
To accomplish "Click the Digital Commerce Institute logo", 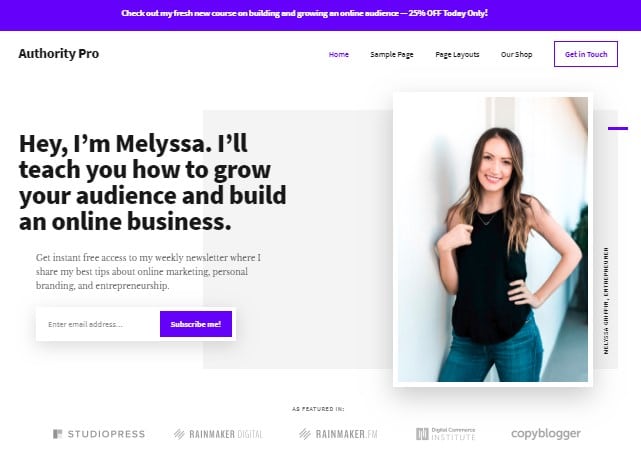I will pos(446,433).
